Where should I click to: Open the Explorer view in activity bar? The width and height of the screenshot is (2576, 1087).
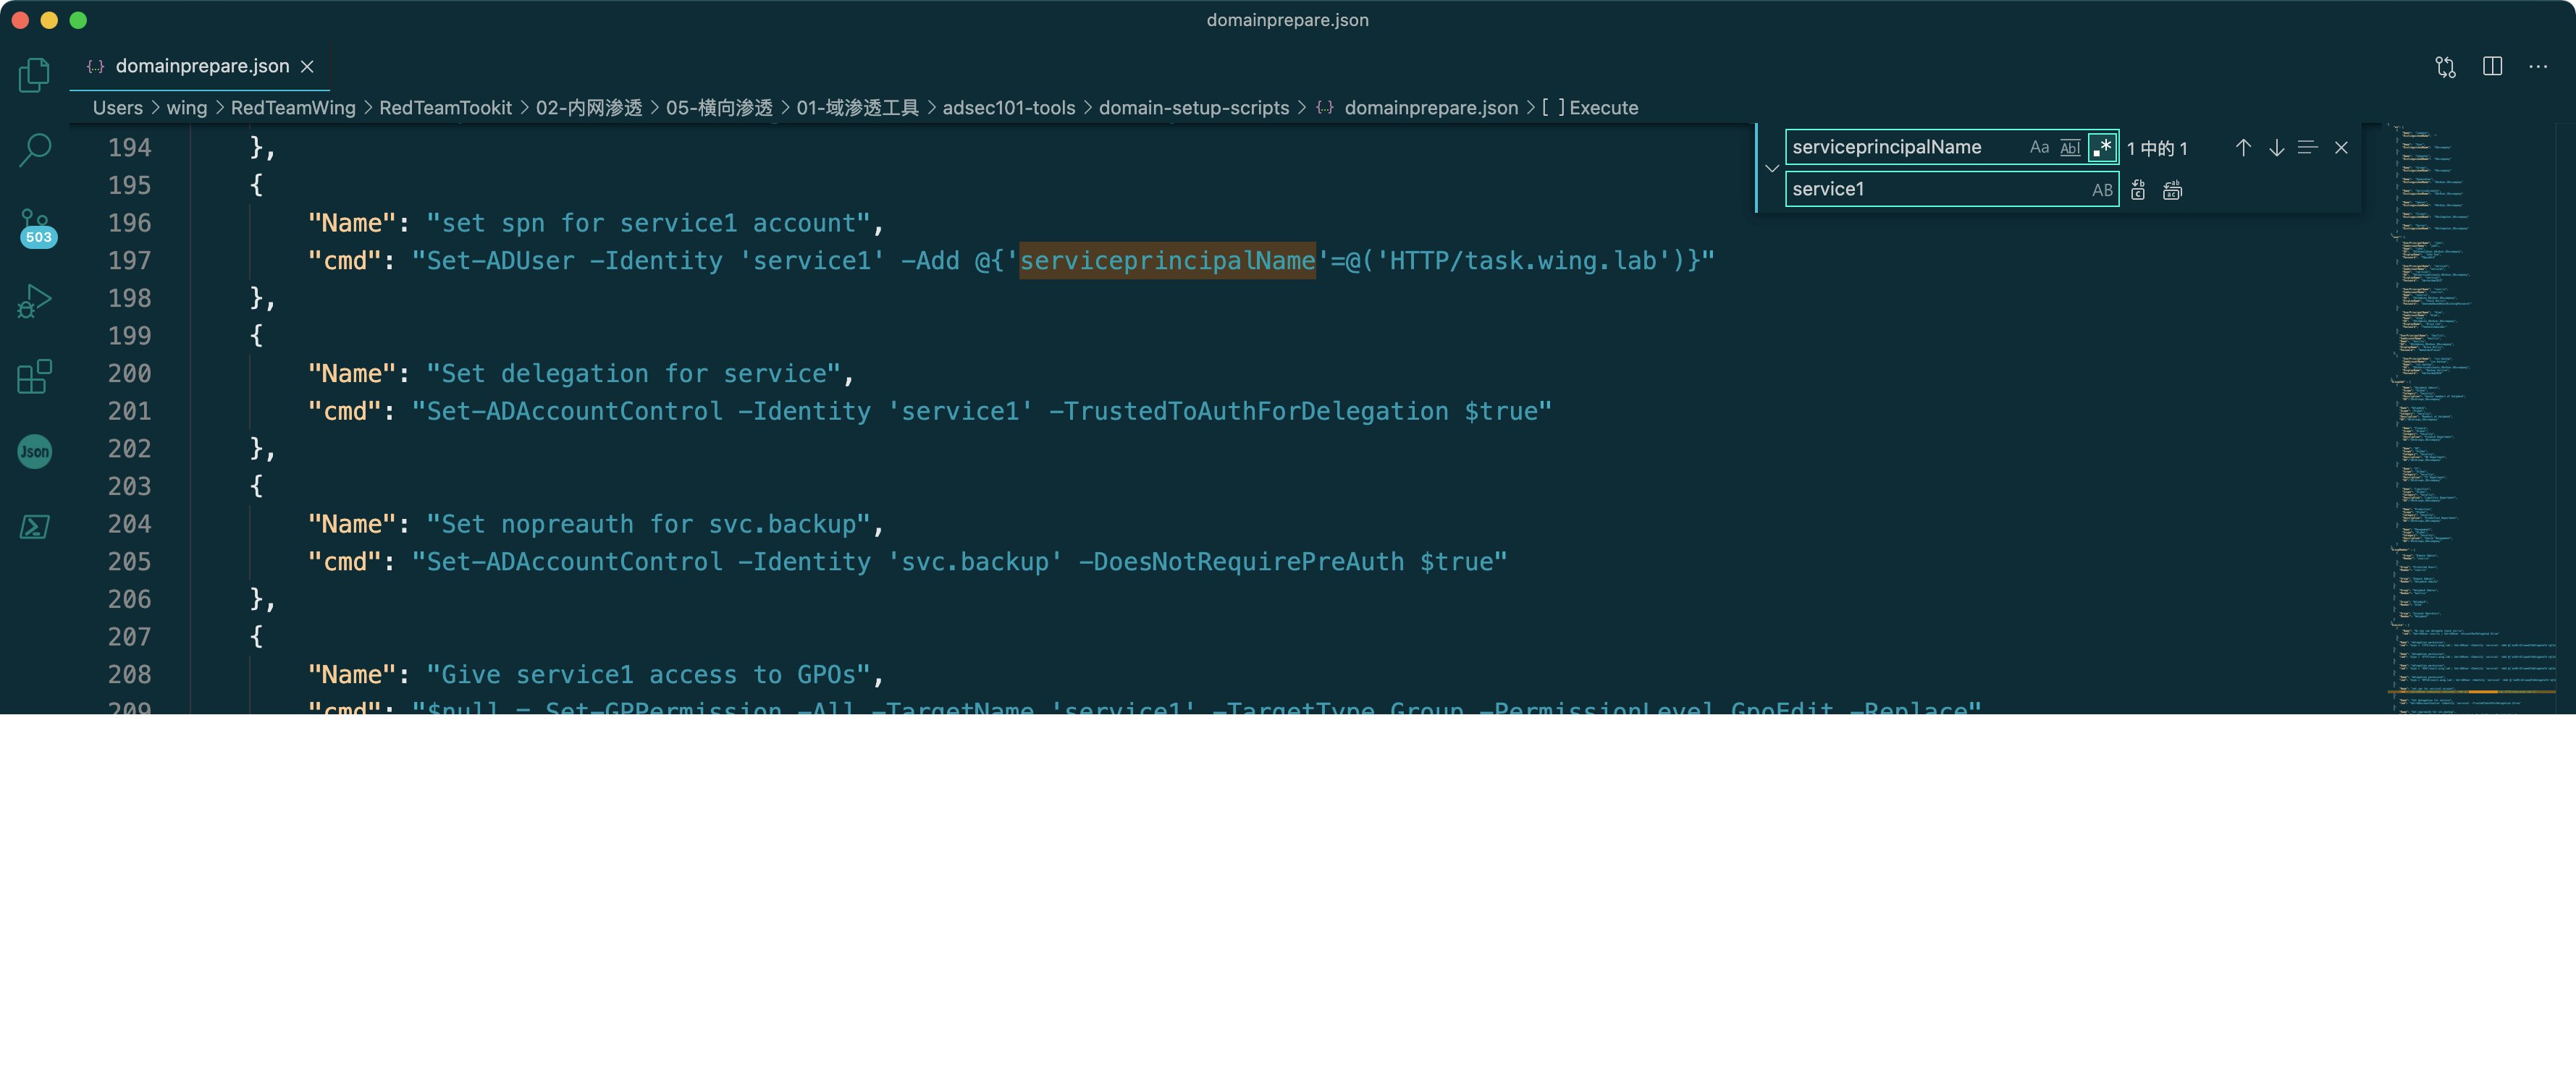pyautogui.click(x=34, y=74)
